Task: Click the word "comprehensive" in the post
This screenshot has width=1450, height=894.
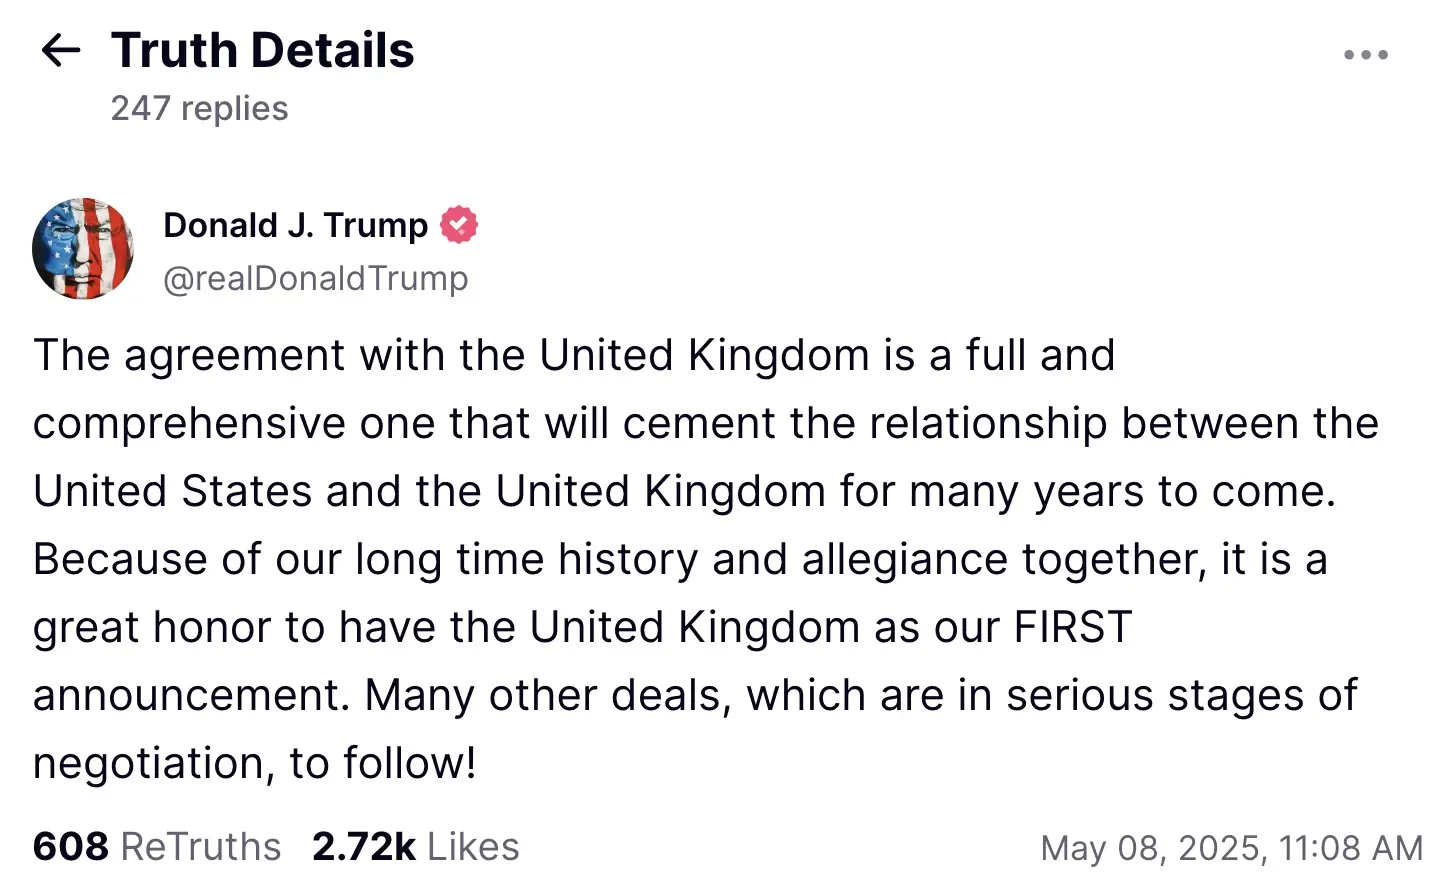Action: (189, 424)
